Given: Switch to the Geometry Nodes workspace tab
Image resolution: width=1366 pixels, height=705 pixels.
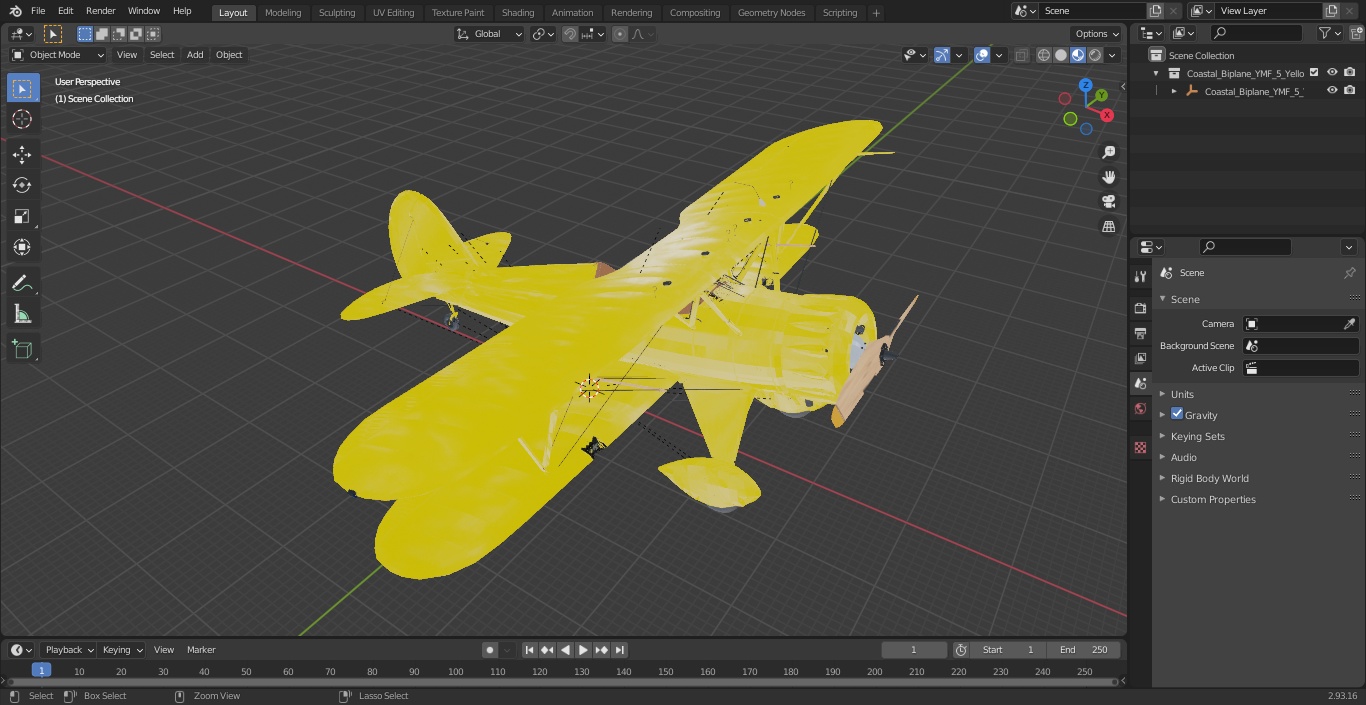Looking at the screenshot, I should pos(771,13).
